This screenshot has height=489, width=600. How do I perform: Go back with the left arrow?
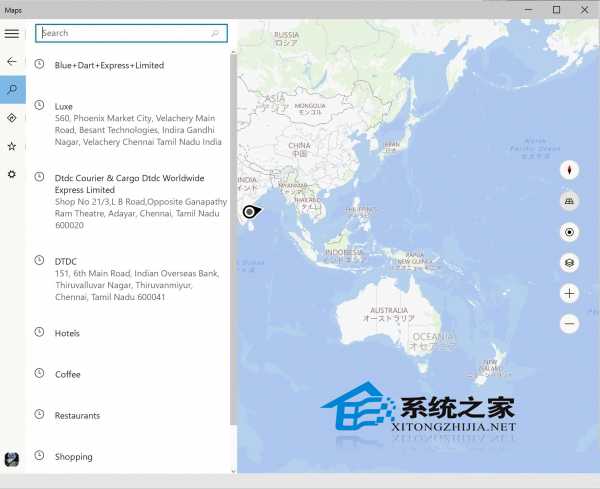pos(12,61)
